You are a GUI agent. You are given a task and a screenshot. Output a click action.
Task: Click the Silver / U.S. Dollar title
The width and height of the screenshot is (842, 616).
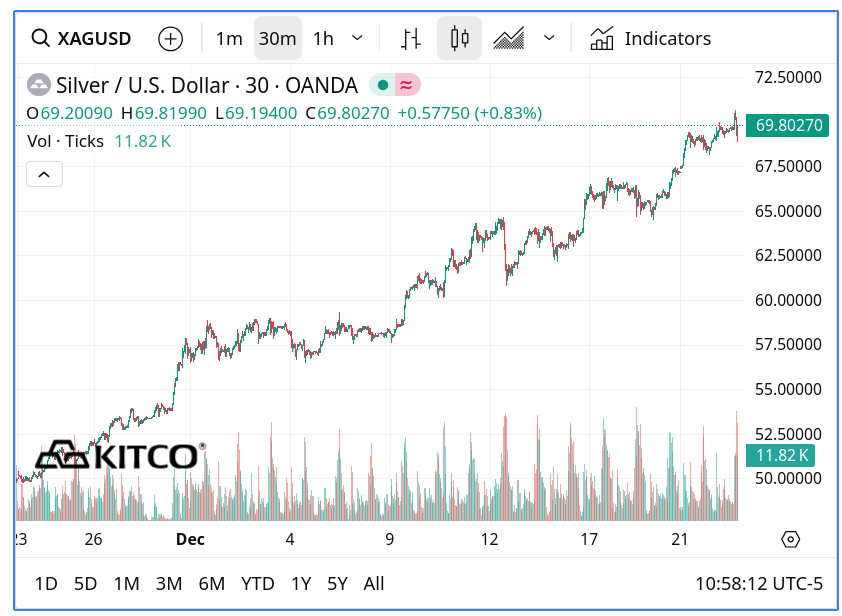click(x=207, y=85)
